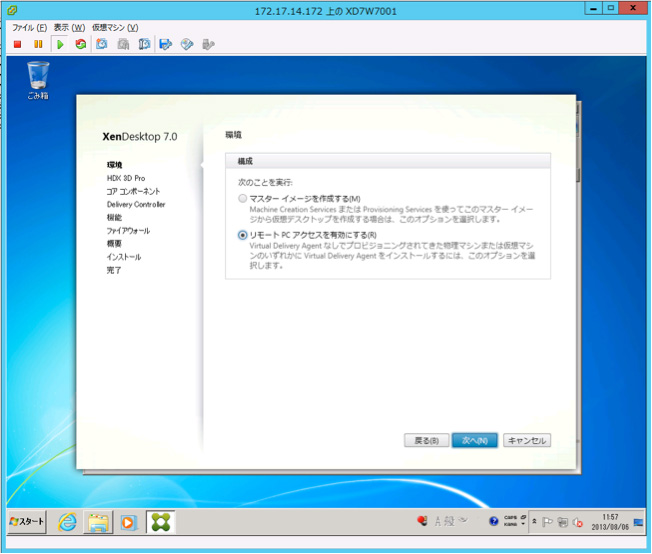The height and width of the screenshot is (554, 652).
Task: Click the HDX 3D Pro sidebar step
Action: 126,178
